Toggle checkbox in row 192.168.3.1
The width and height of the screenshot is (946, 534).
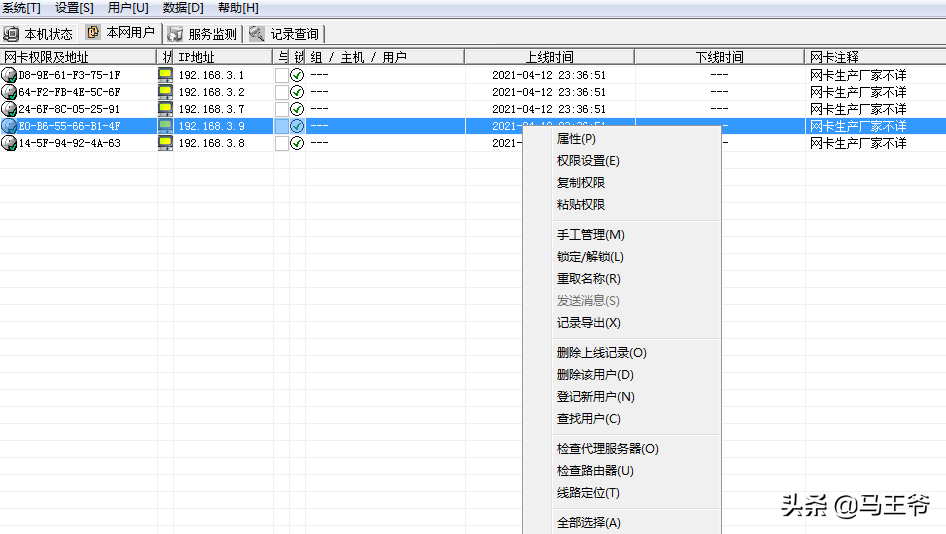281,75
